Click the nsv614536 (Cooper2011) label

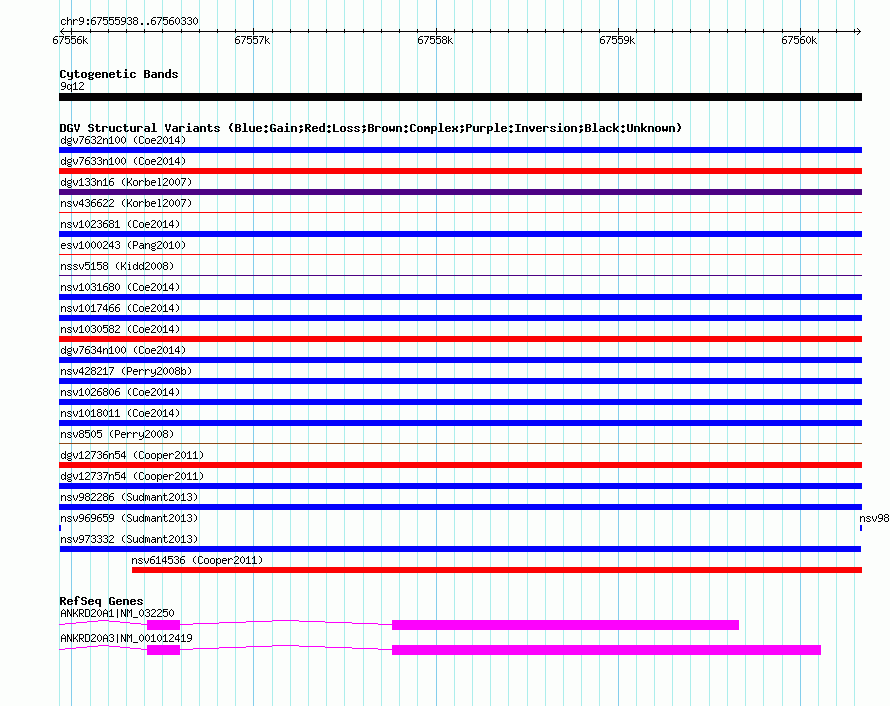click(x=197, y=560)
